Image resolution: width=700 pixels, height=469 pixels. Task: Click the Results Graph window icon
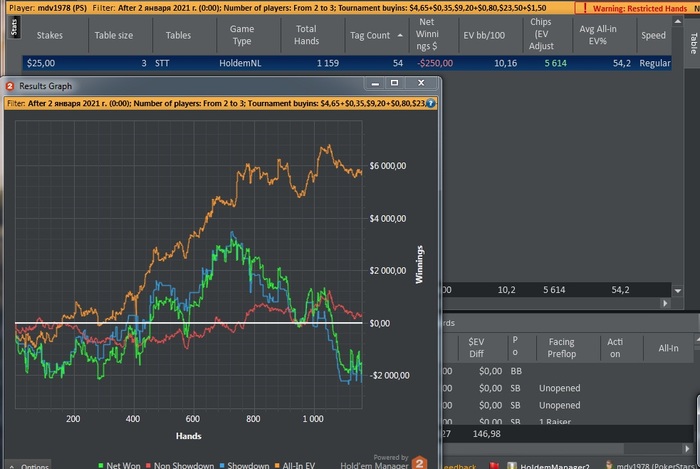pos(10,86)
